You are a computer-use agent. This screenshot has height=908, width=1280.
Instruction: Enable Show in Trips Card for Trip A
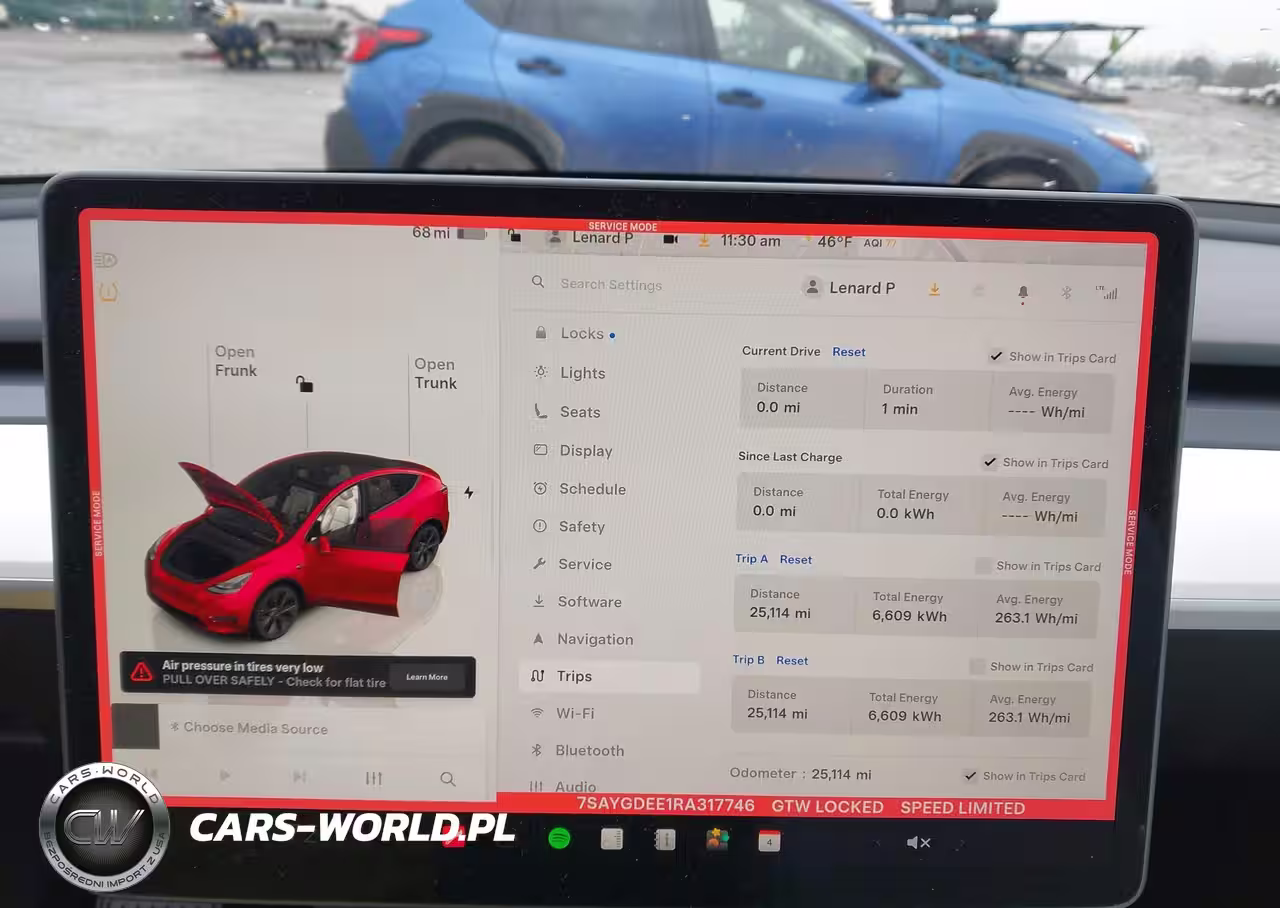pos(983,566)
